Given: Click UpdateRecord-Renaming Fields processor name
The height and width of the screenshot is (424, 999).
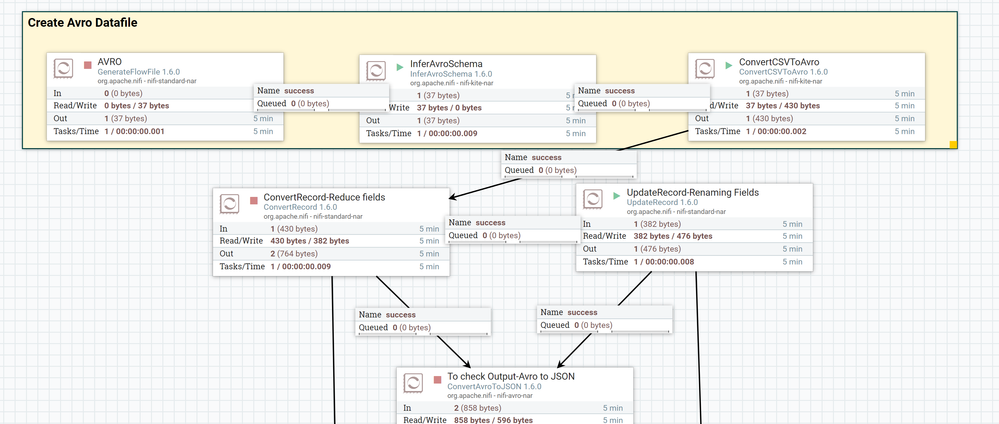Looking at the screenshot, I should 693,193.
